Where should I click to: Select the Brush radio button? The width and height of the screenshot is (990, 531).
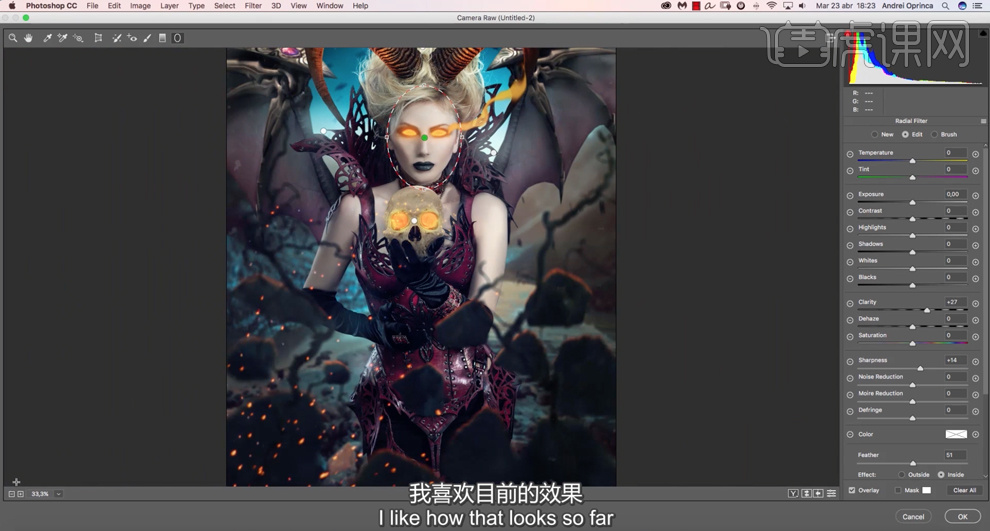(x=934, y=134)
